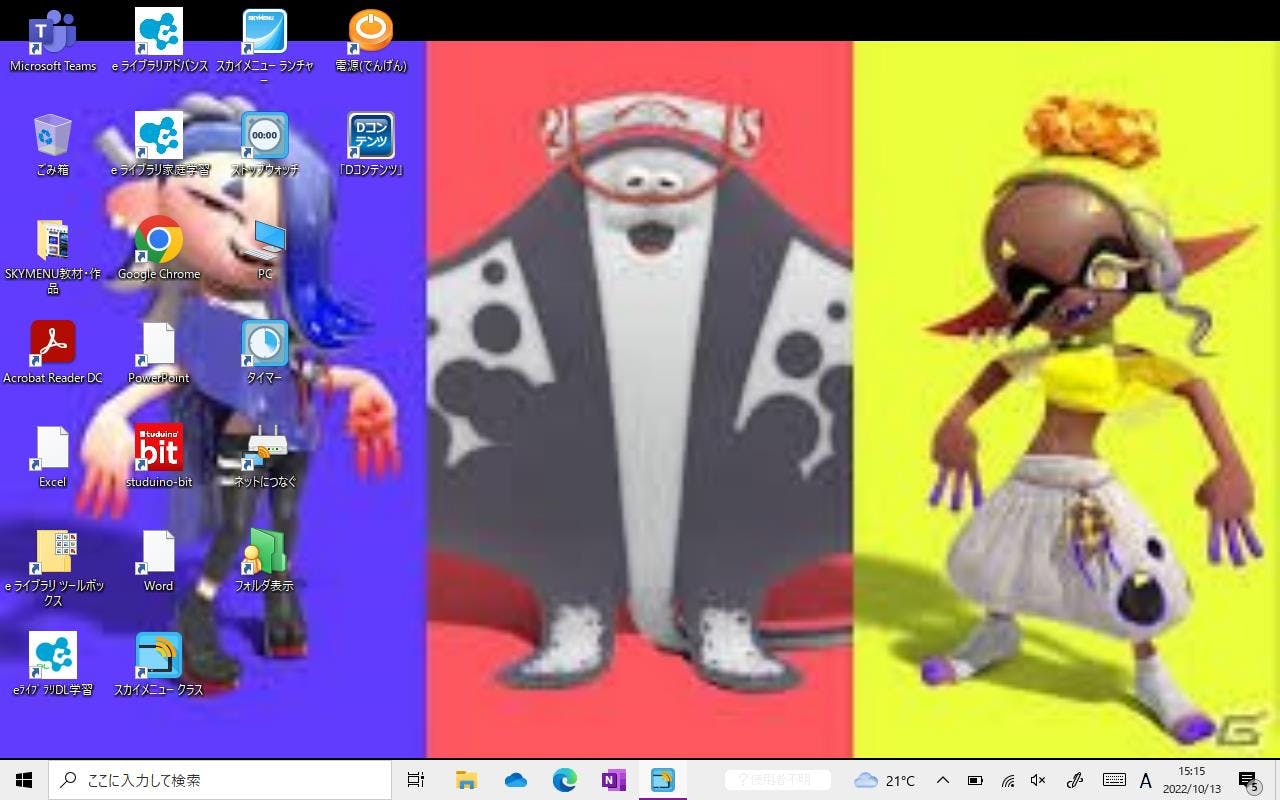Open the Windows Start menu
The image size is (1280, 800).
click(x=24, y=780)
